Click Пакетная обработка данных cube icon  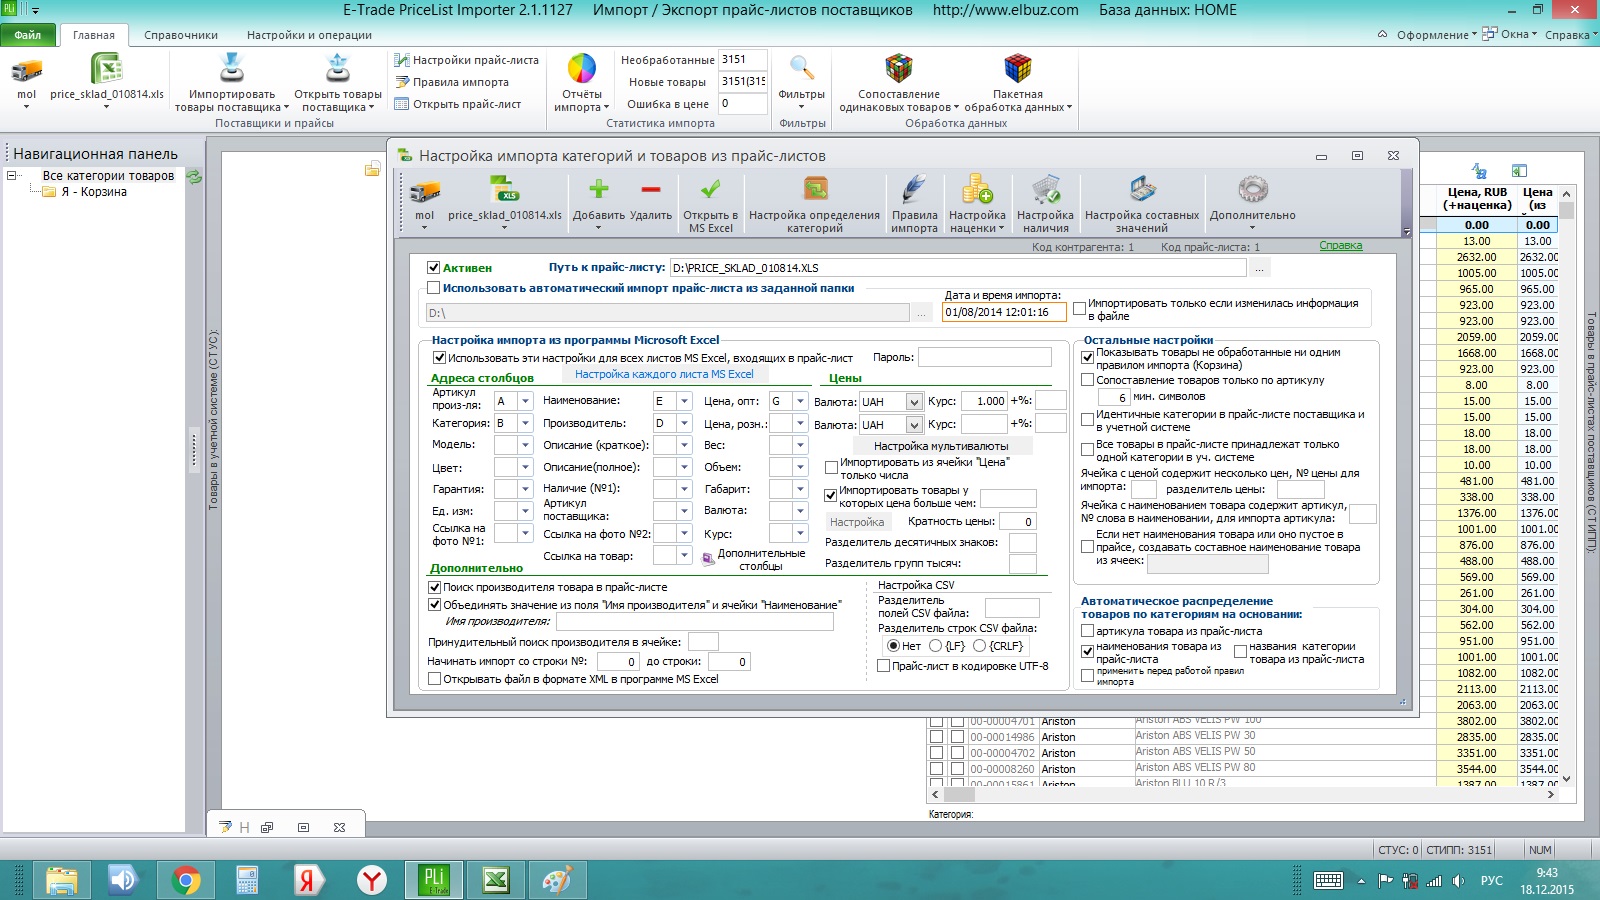coord(1017,69)
